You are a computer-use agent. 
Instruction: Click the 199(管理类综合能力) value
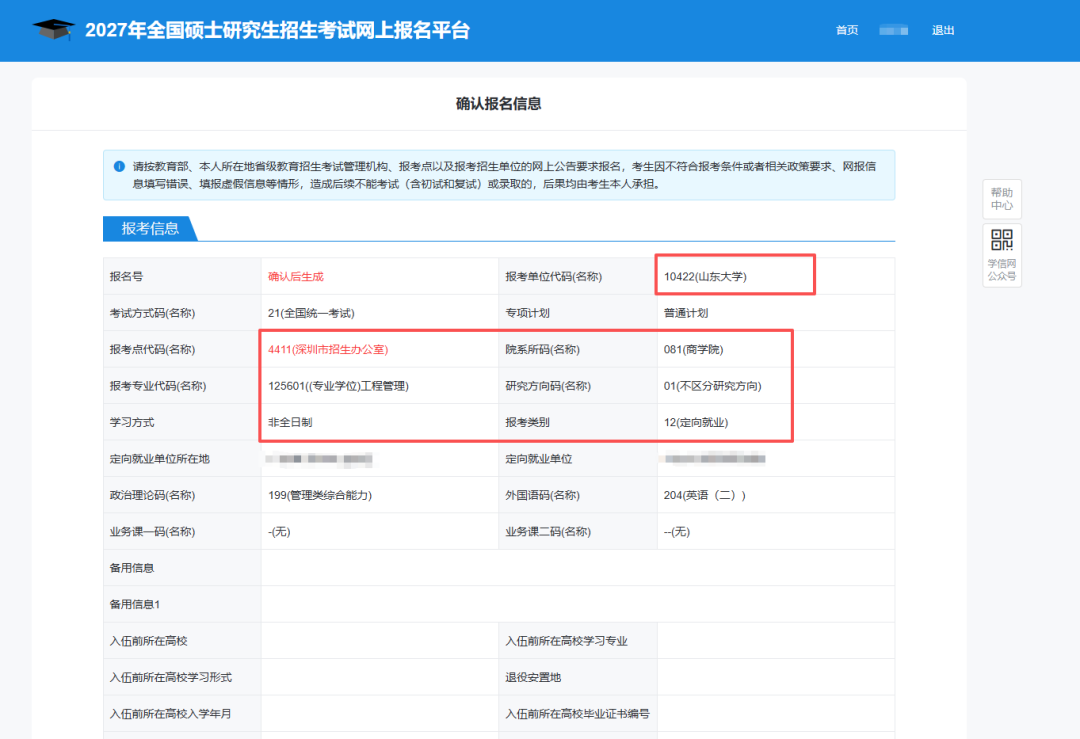pyautogui.click(x=320, y=496)
